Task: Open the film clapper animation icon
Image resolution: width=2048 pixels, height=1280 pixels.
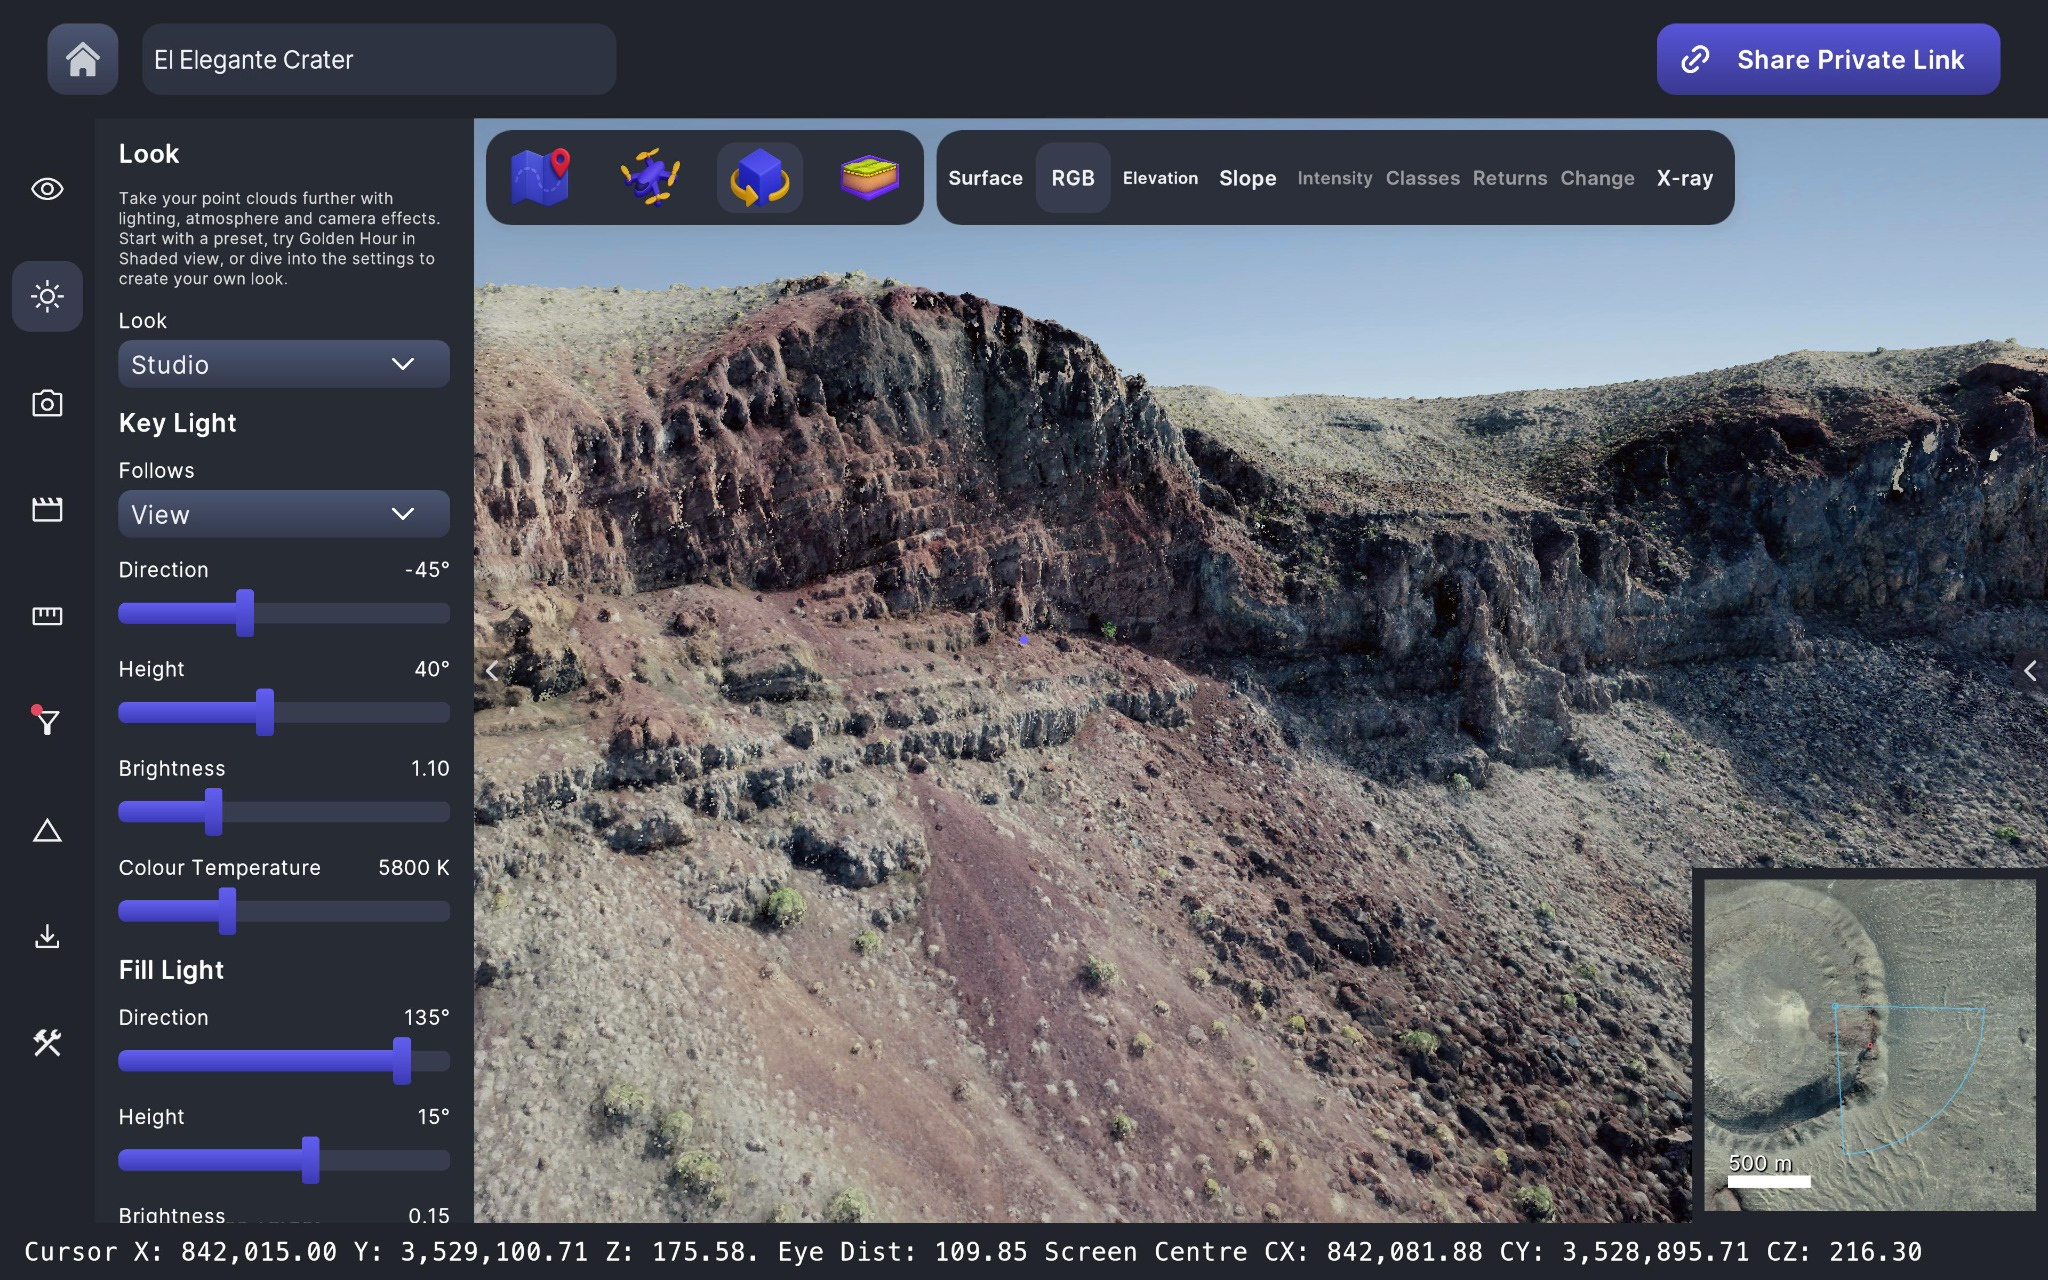Action: (x=47, y=510)
